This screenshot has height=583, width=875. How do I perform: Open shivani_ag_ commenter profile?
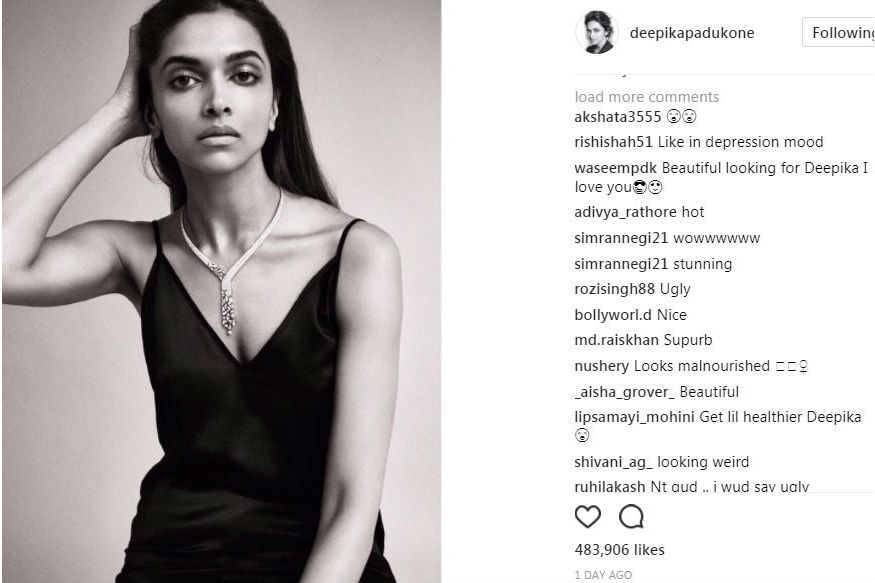click(613, 462)
